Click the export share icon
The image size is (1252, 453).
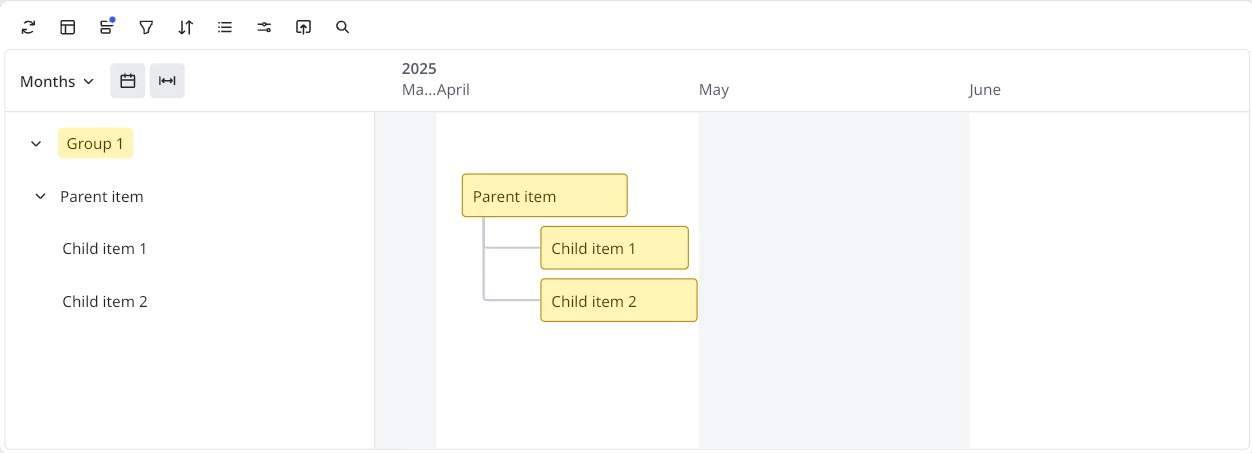pyautogui.click(x=304, y=27)
